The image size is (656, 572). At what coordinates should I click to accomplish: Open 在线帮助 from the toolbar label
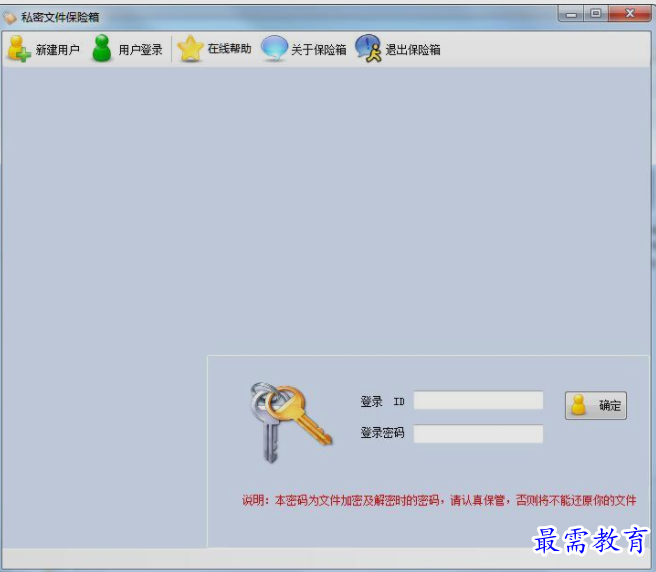point(230,49)
